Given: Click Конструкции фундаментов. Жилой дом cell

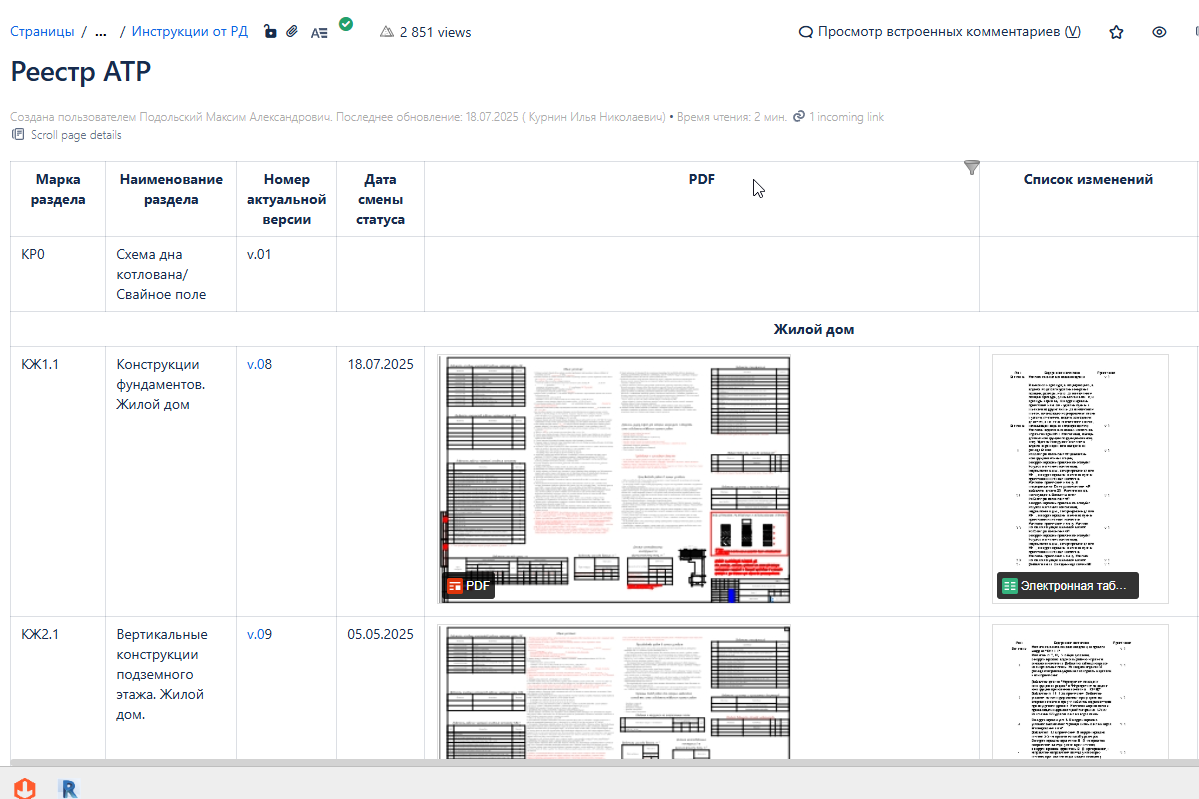Looking at the screenshot, I should 171,481.
